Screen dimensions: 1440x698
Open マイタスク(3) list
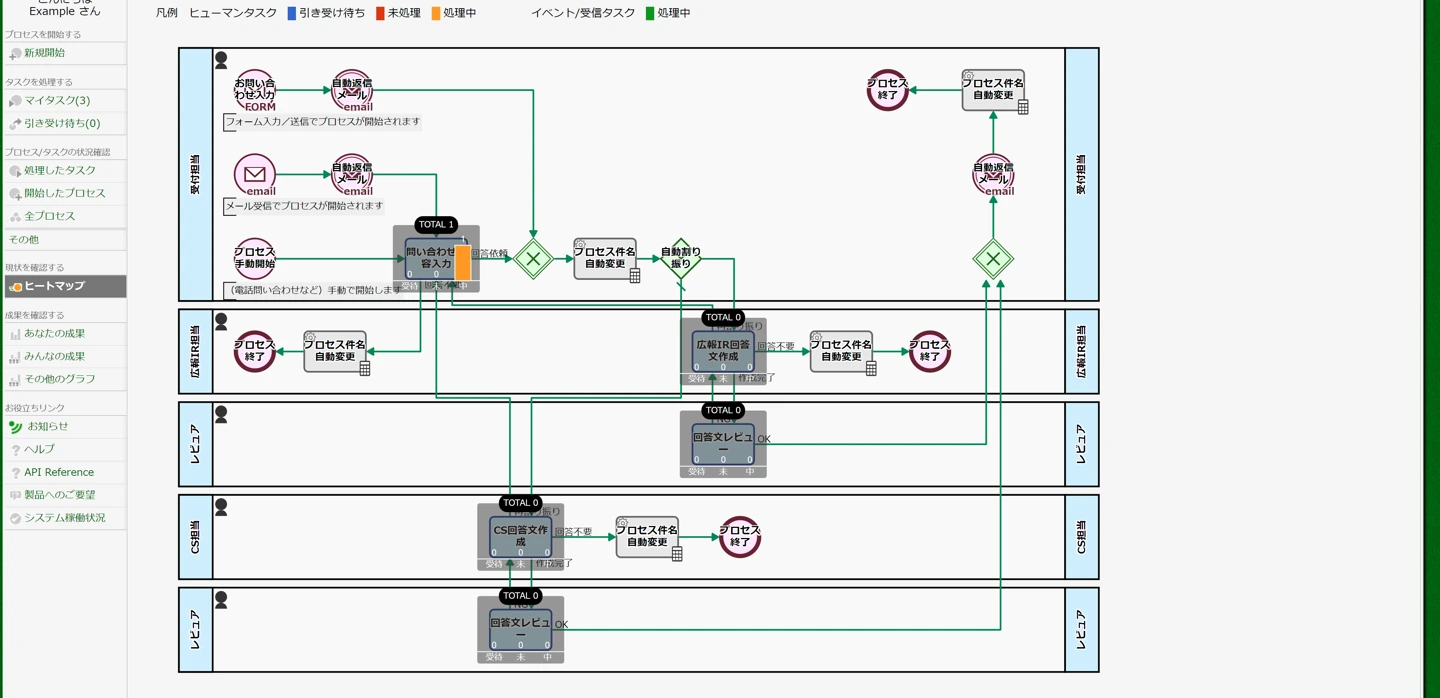[x=57, y=101]
